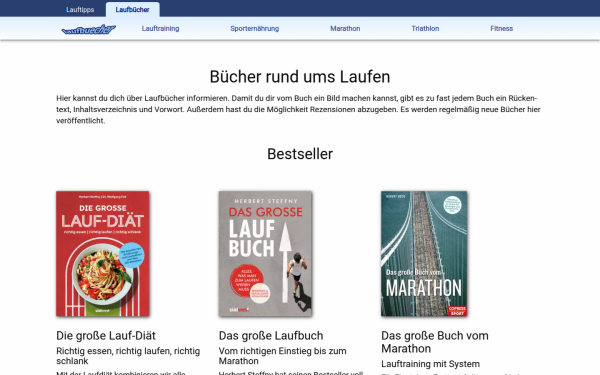
Task: Click the Das grosse Laufbuch cover image
Action: pos(265,254)
